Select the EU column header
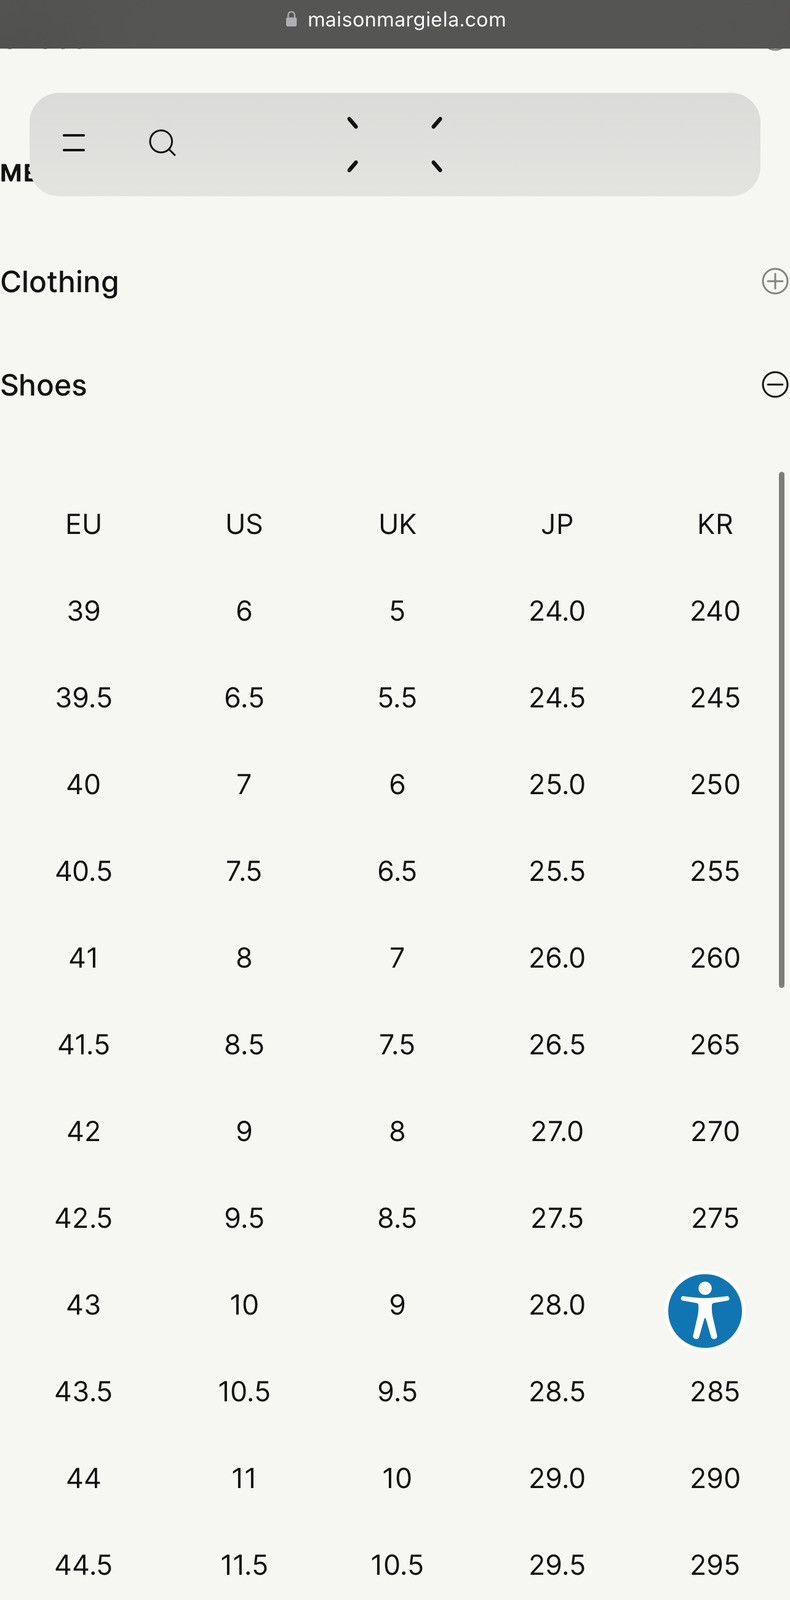 [x=84, y=524]
